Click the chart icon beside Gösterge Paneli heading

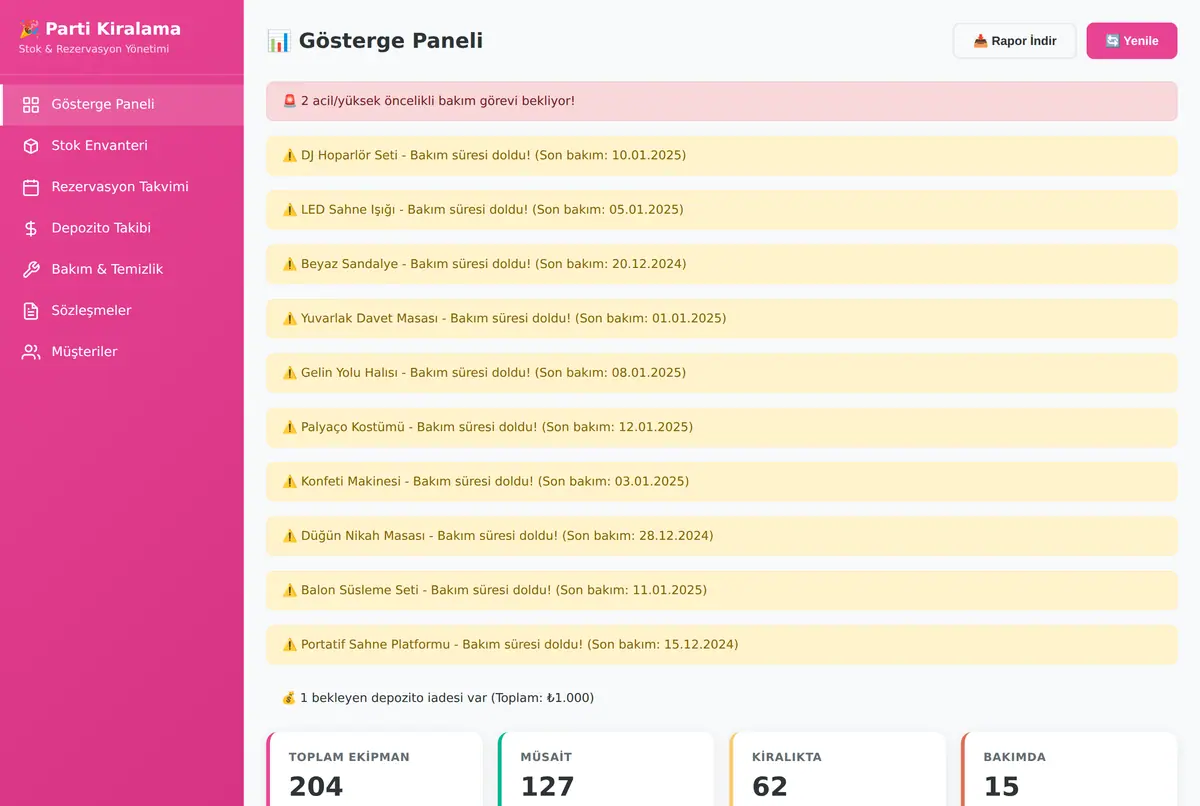(279, 41)
